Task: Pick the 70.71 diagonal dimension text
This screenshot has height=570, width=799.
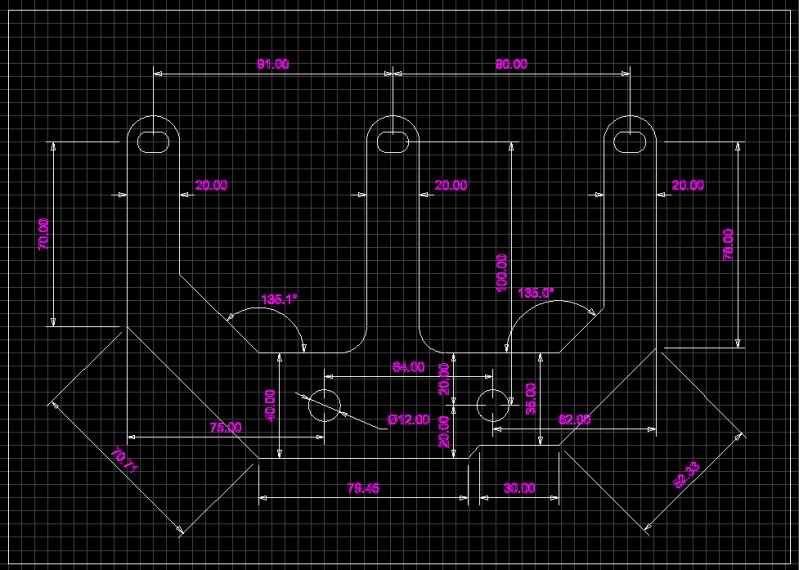Action: click(x=124, y=460)
